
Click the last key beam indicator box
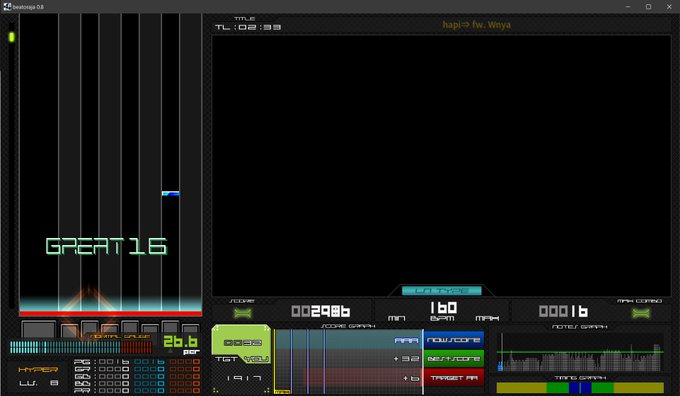[190, 329]
